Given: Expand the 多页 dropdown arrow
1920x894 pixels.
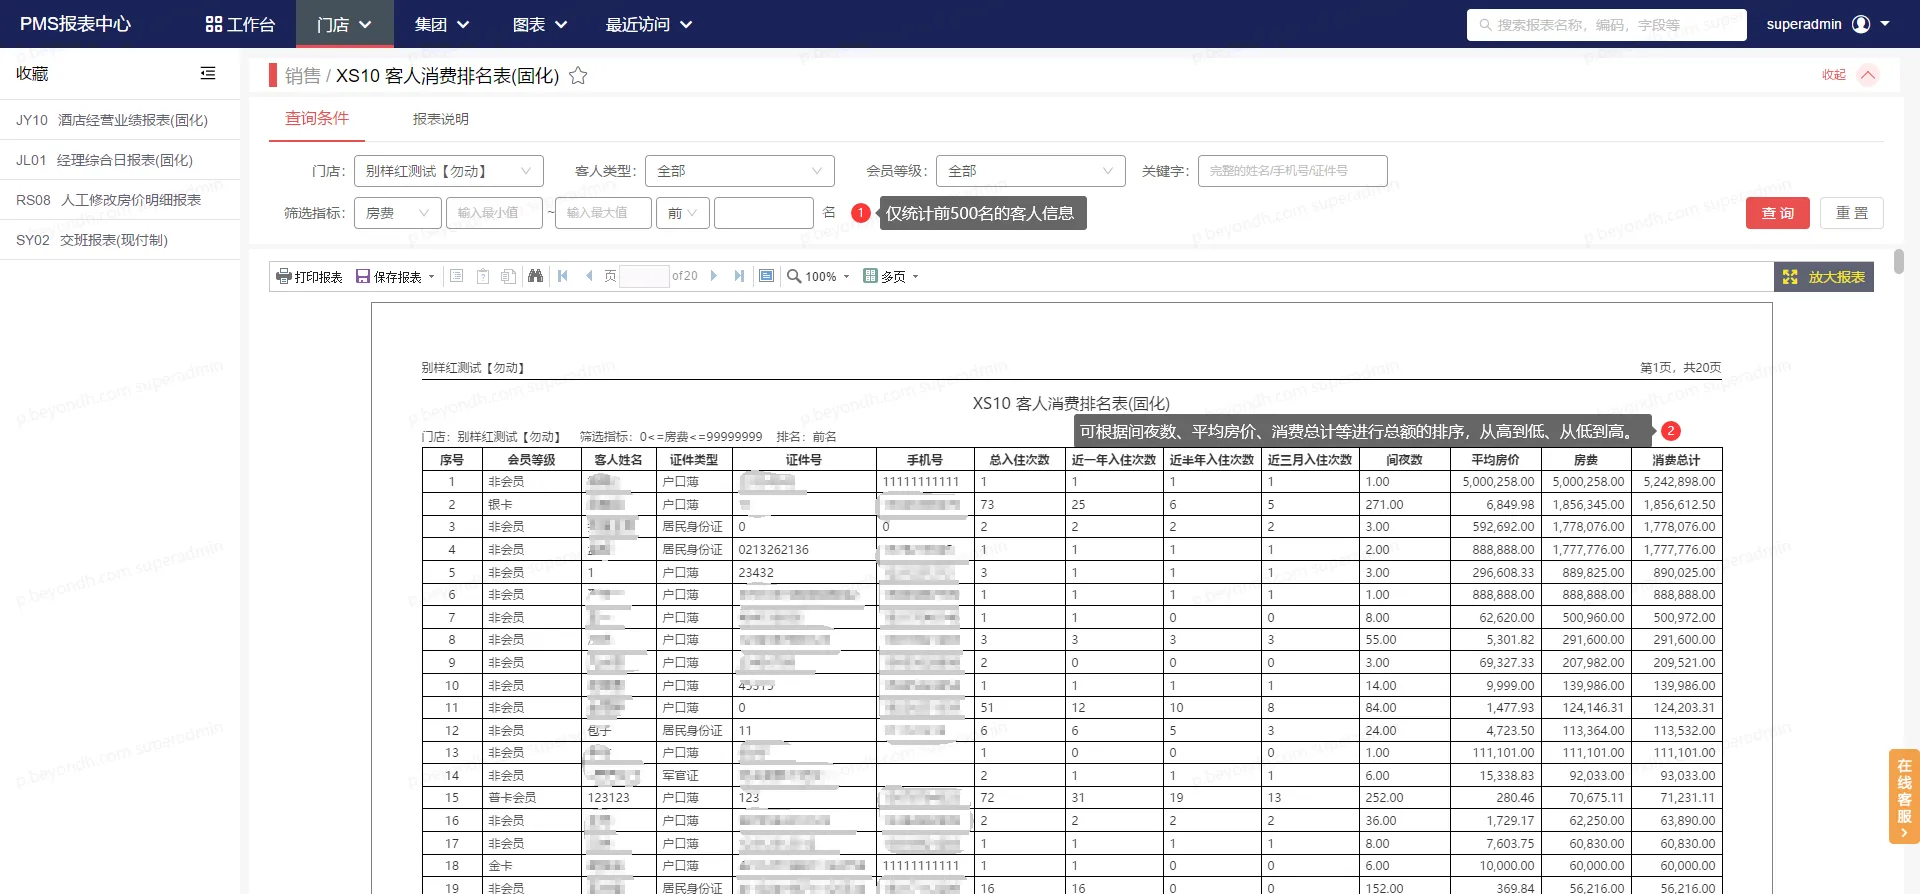Looking at the screenshot, I should click(916, 277).
